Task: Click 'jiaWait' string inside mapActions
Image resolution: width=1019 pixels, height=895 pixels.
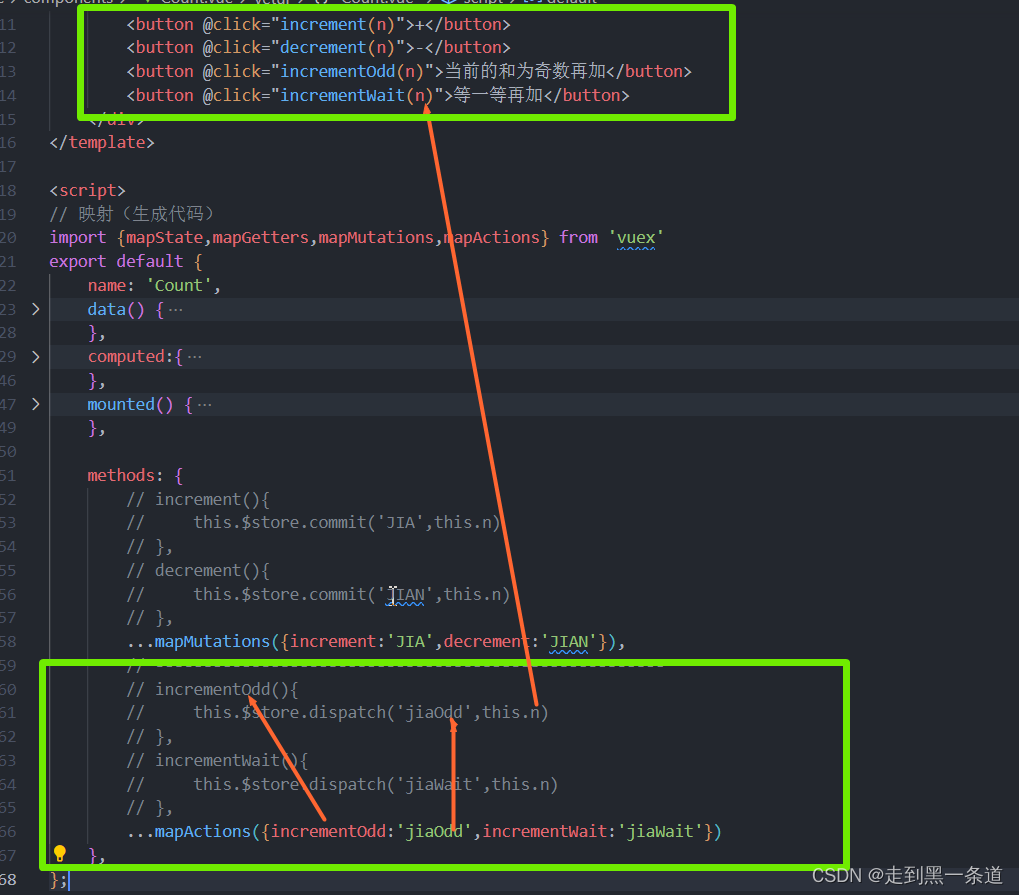Action: 660,832
